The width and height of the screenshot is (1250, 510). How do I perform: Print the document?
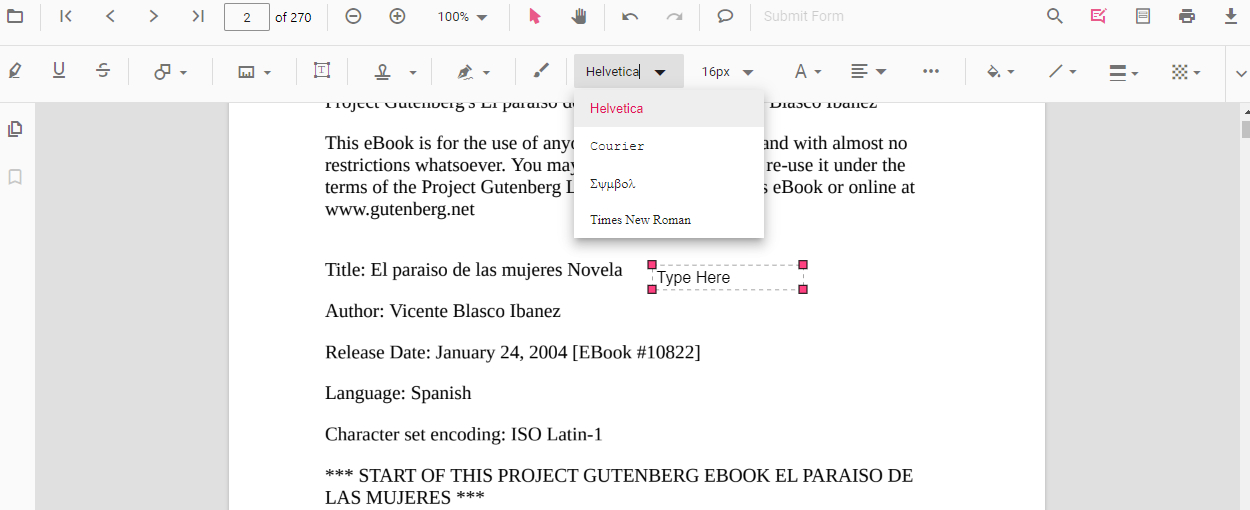1186,16
